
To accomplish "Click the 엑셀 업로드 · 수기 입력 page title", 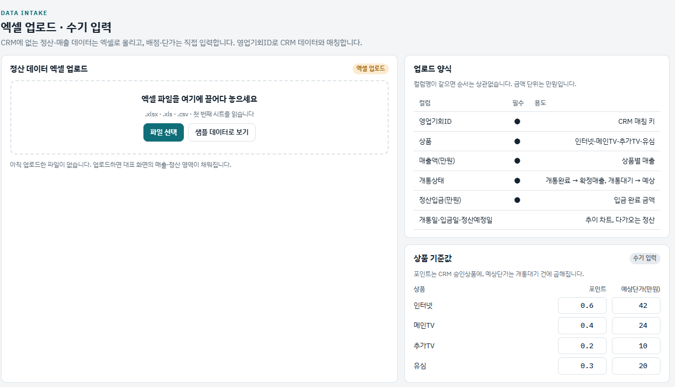I will coord(56,27).
